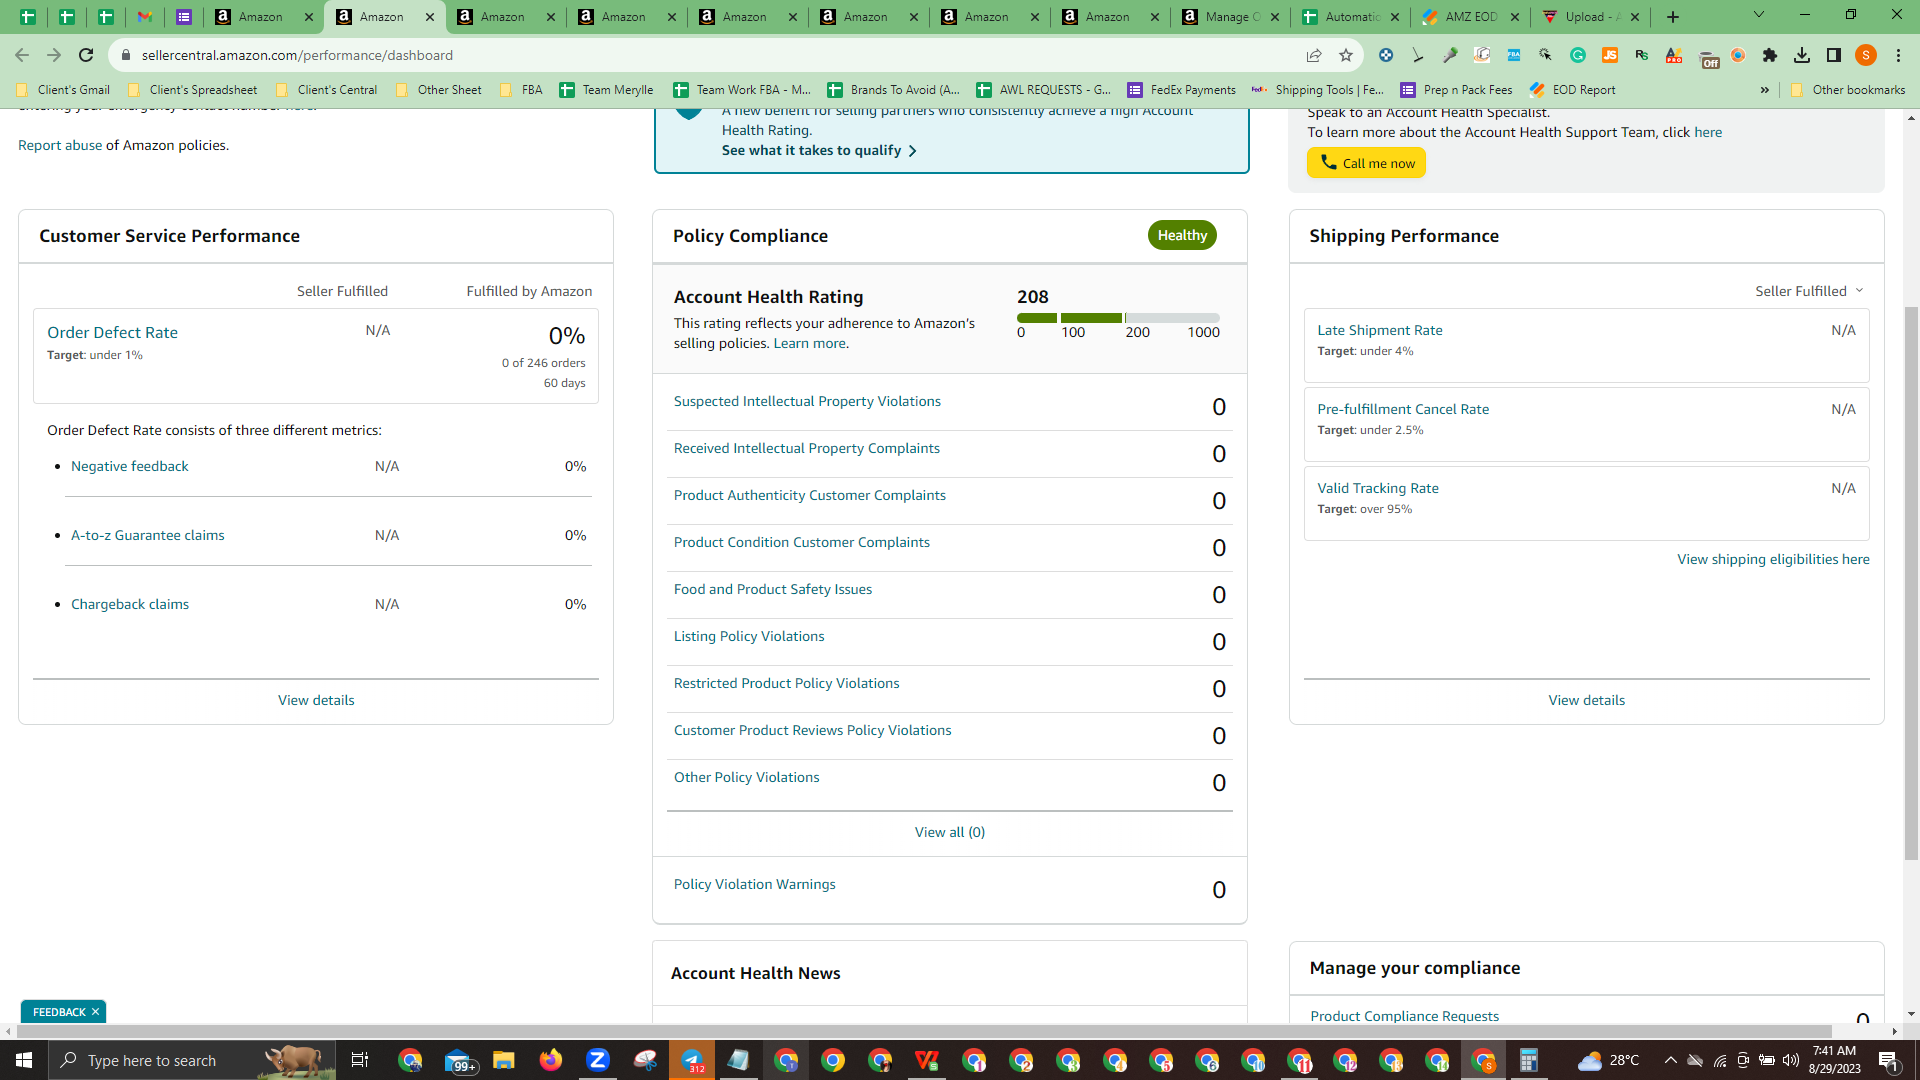Expand the Other bookmarks folder
This screenshot has width=1920, height=1080.
click(x=1848, y=90)
